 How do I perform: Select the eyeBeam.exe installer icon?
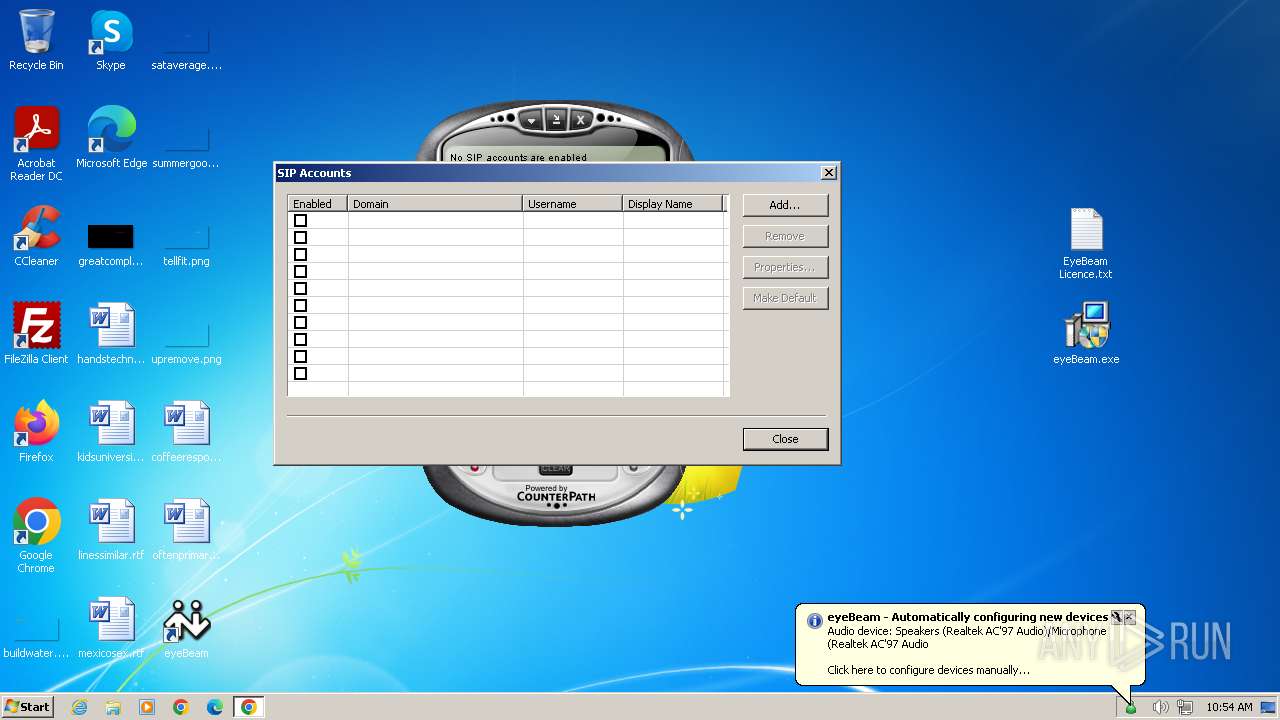[1086, 334]
